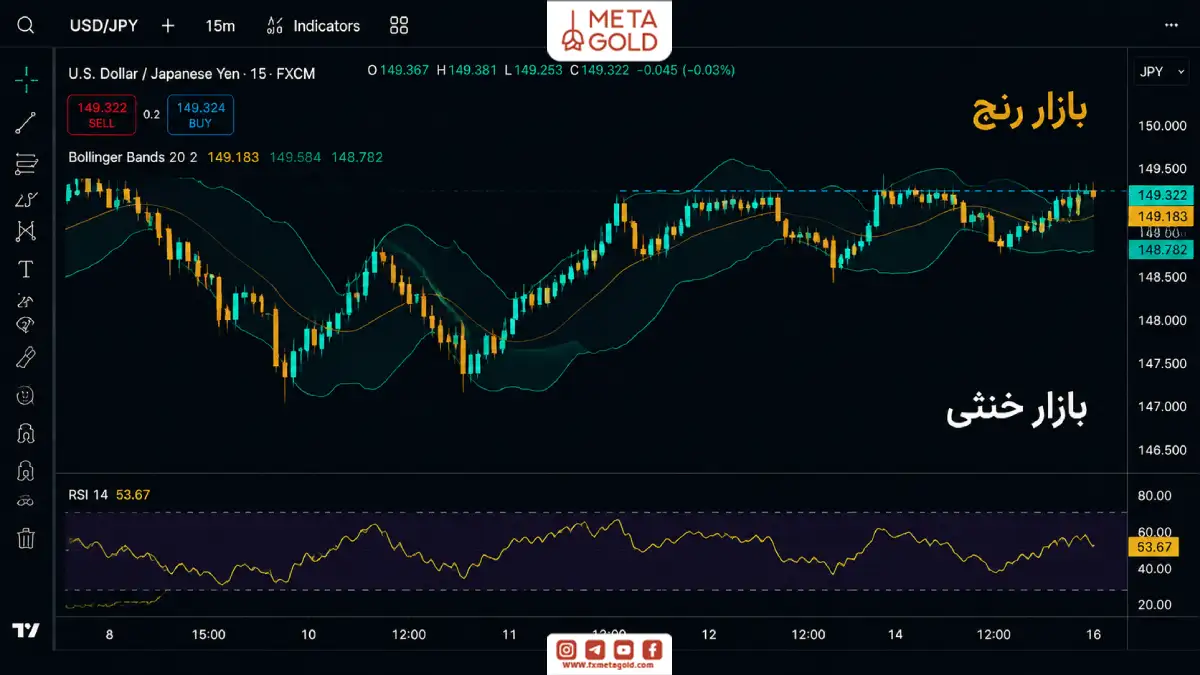Click the 149.183 orange price axis label
The image size is (1200, 675).
point(1159,216)
